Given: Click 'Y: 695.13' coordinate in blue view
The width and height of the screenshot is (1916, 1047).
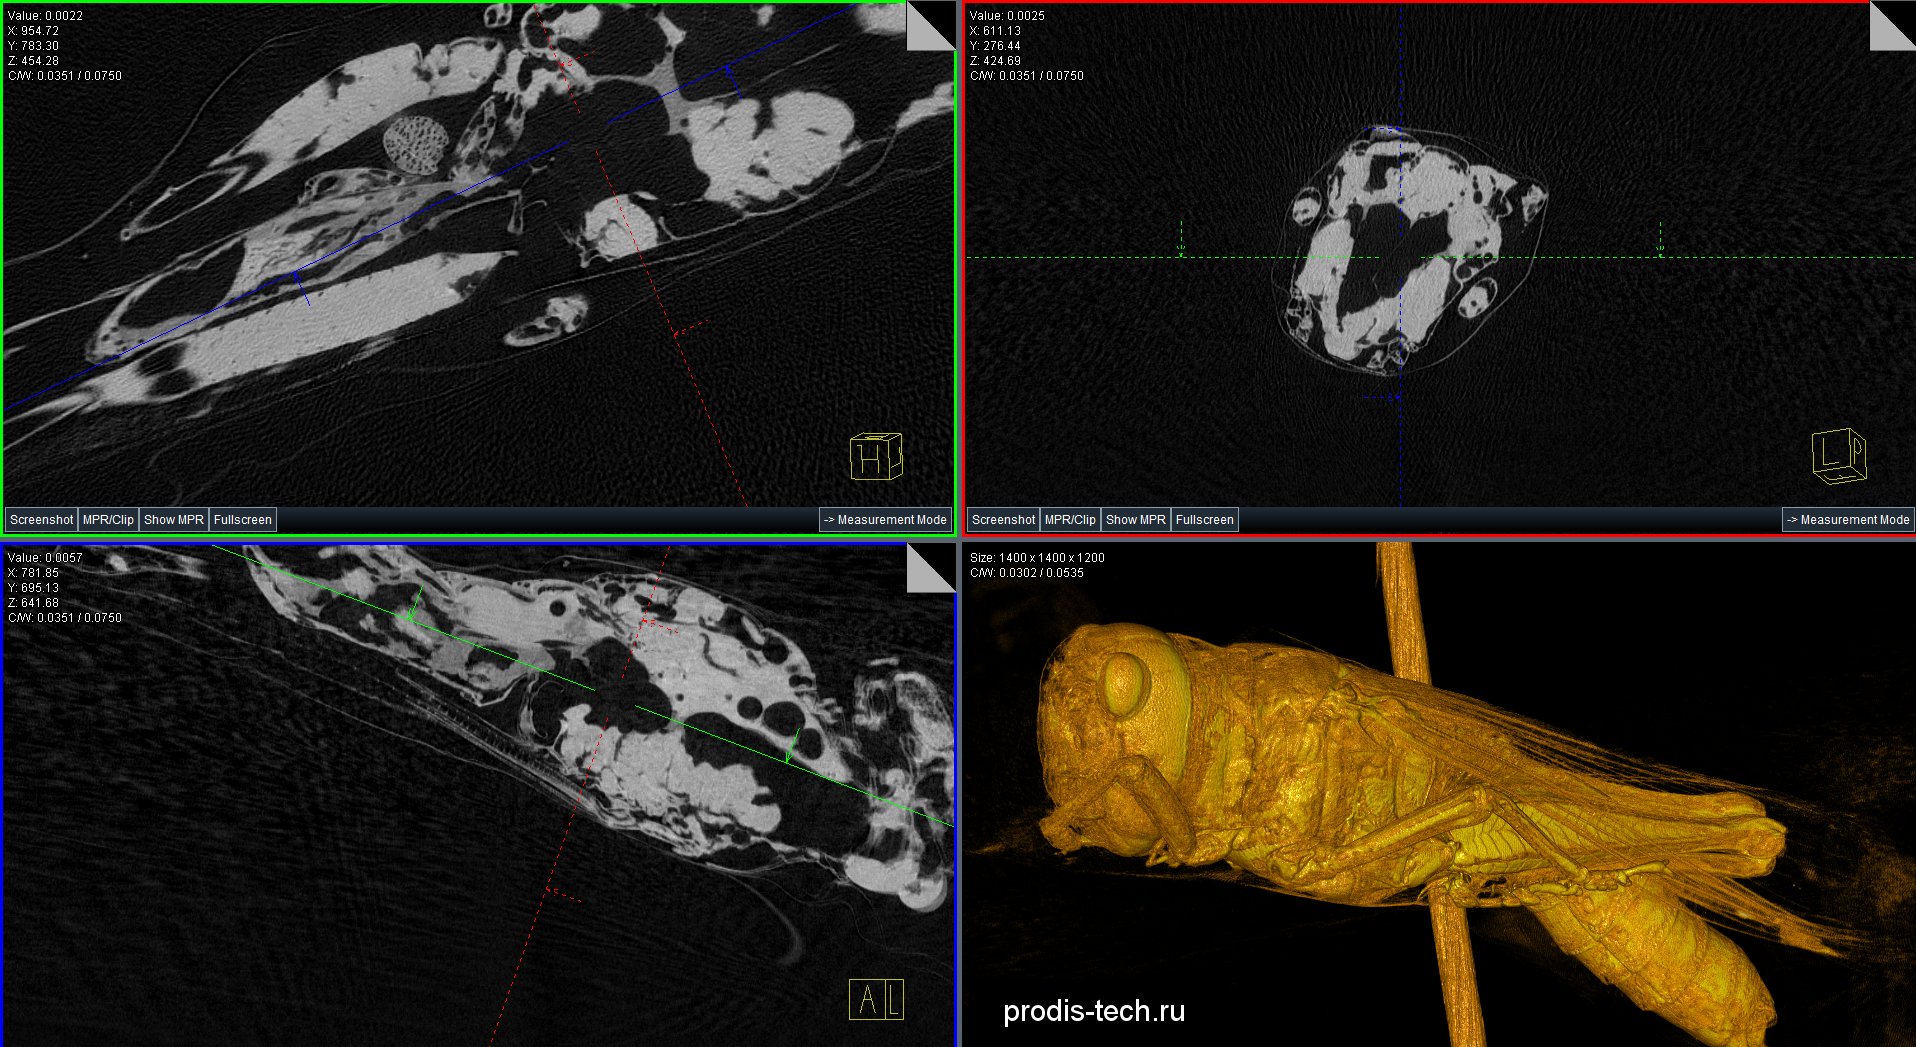Looking at the screenshot, I should point(33,588).
